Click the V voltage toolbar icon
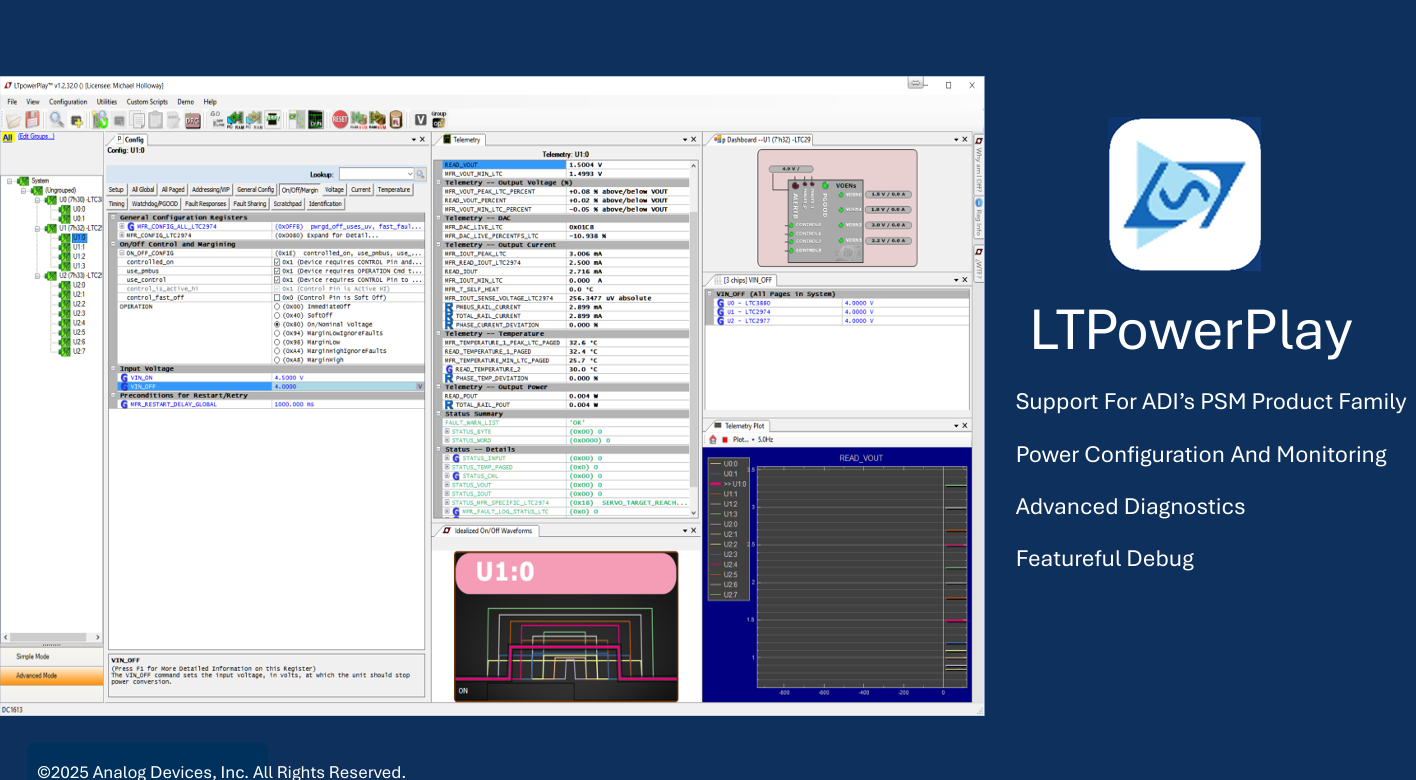 click(420, 120)
